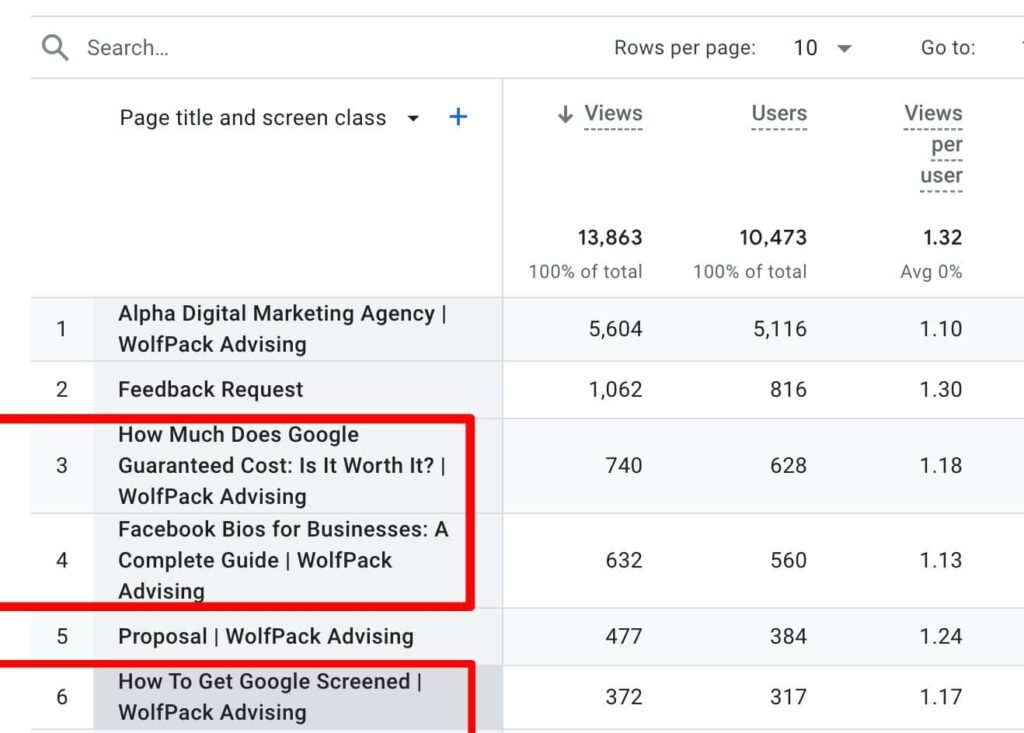Click views value 740

(624, 465)
